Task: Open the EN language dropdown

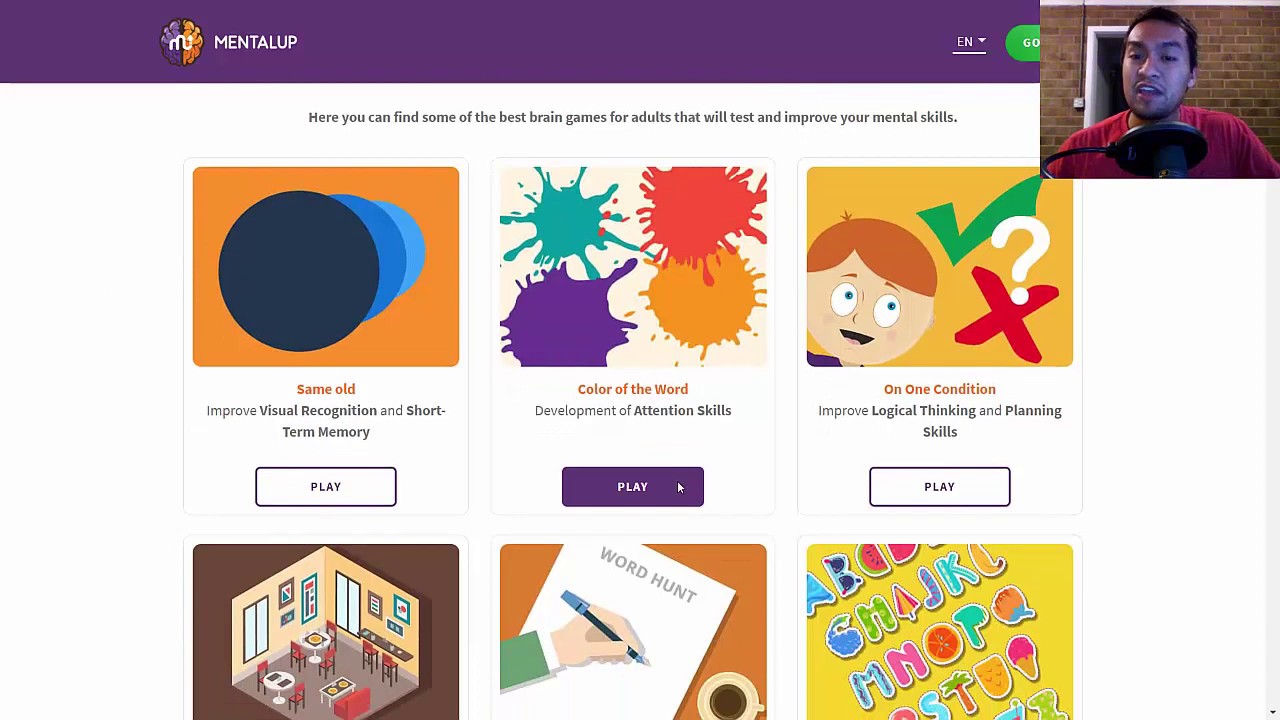Action: (x=970, y=42)
